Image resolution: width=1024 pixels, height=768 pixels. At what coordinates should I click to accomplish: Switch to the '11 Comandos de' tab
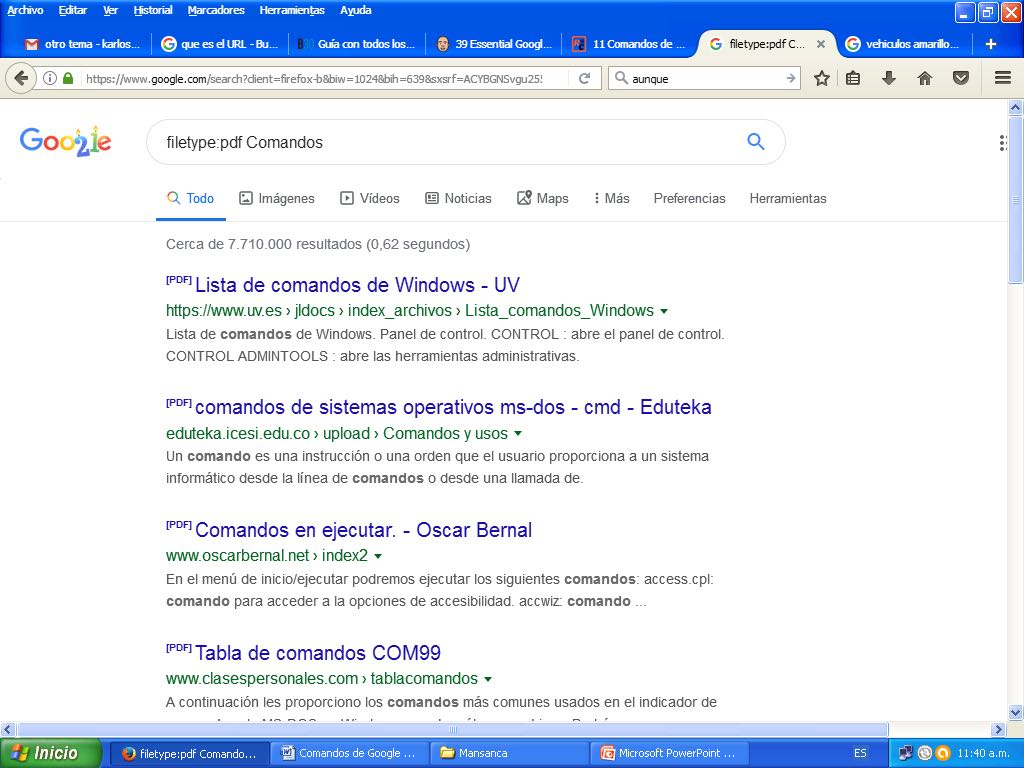pos(631,44)
